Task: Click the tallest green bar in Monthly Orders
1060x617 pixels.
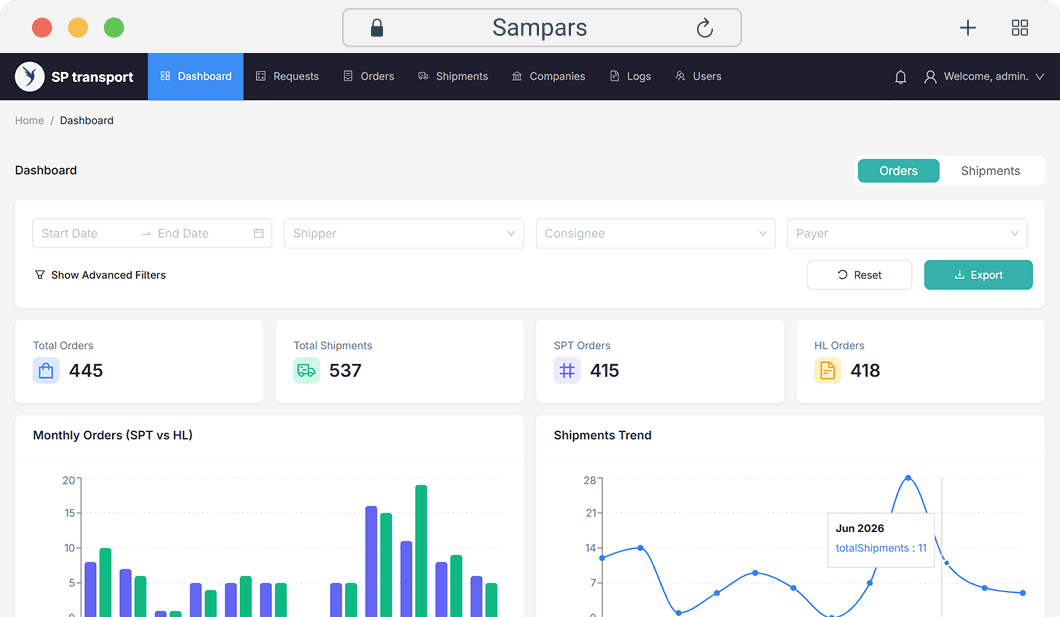Action: 421,551
